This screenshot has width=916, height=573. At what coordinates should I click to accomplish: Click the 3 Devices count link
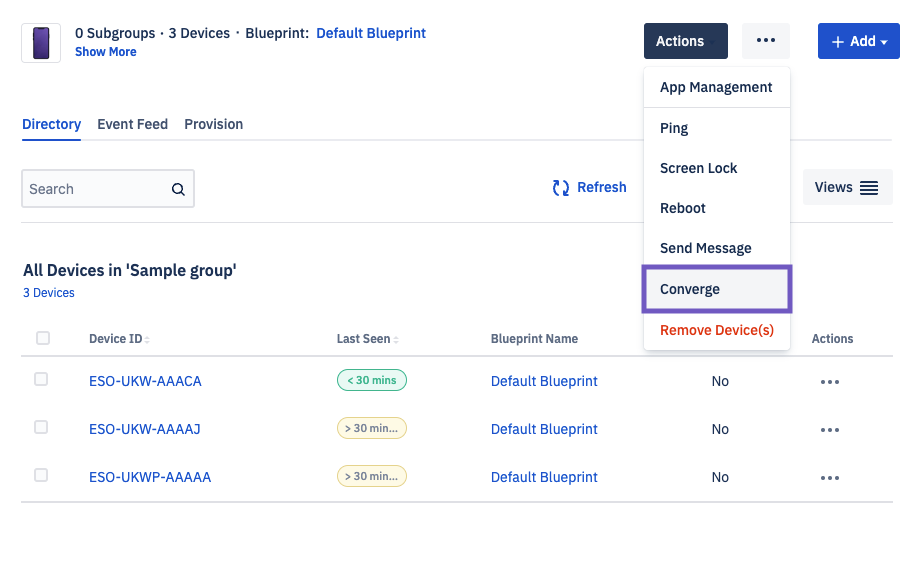point(48,293)
